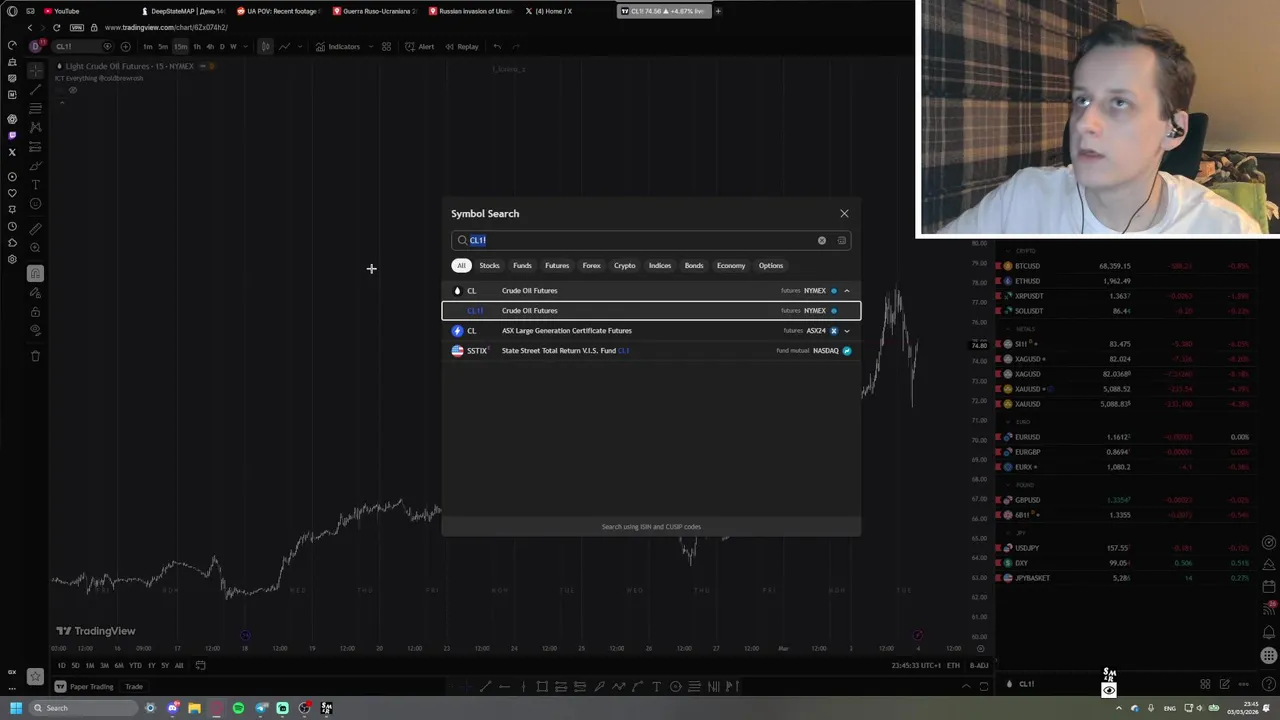Collapse the CL NYMEX Crude Oil row
Image resolution: width=1280 pixels, height=720 pixels.
pyautogui.click(x=847, y=291)
